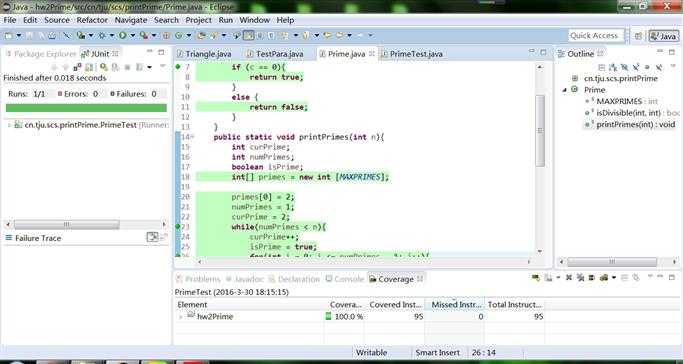Open the File menu

[10, 20]
